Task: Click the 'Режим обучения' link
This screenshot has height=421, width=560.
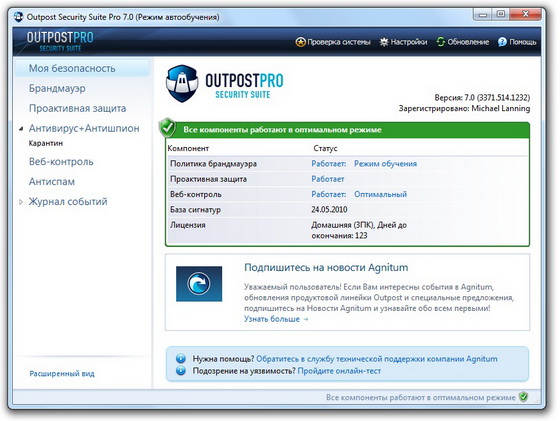Action: (x=385, y=164)
